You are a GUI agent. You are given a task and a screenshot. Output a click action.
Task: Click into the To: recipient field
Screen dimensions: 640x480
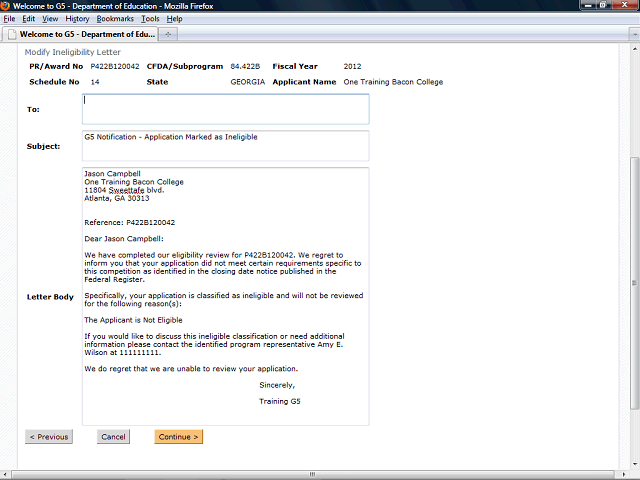pos(226,109)
